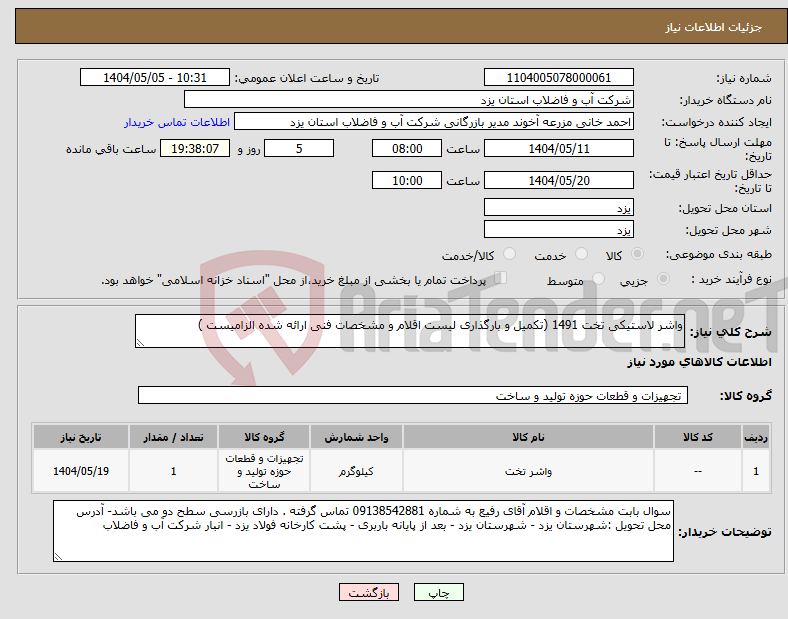Viewport: 788px width, 619px height.
Task: Click the requester field احمد خانی مزرعه آخوند
Action: [x=434, y=122]
